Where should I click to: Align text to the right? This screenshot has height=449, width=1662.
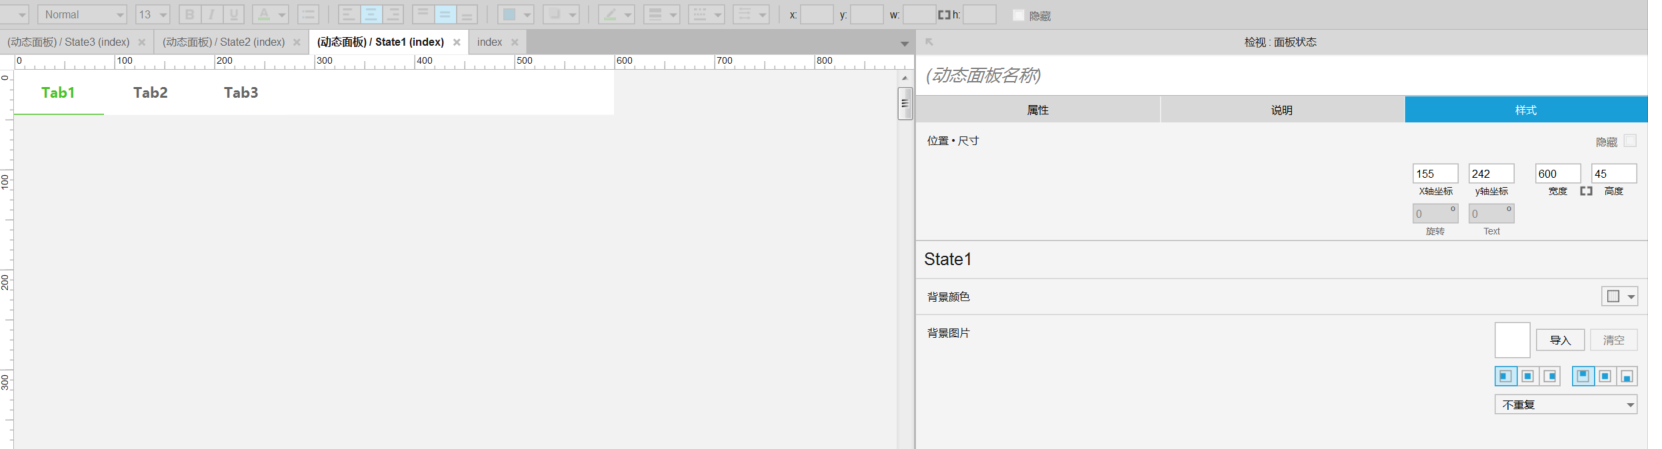click(393, 15)
